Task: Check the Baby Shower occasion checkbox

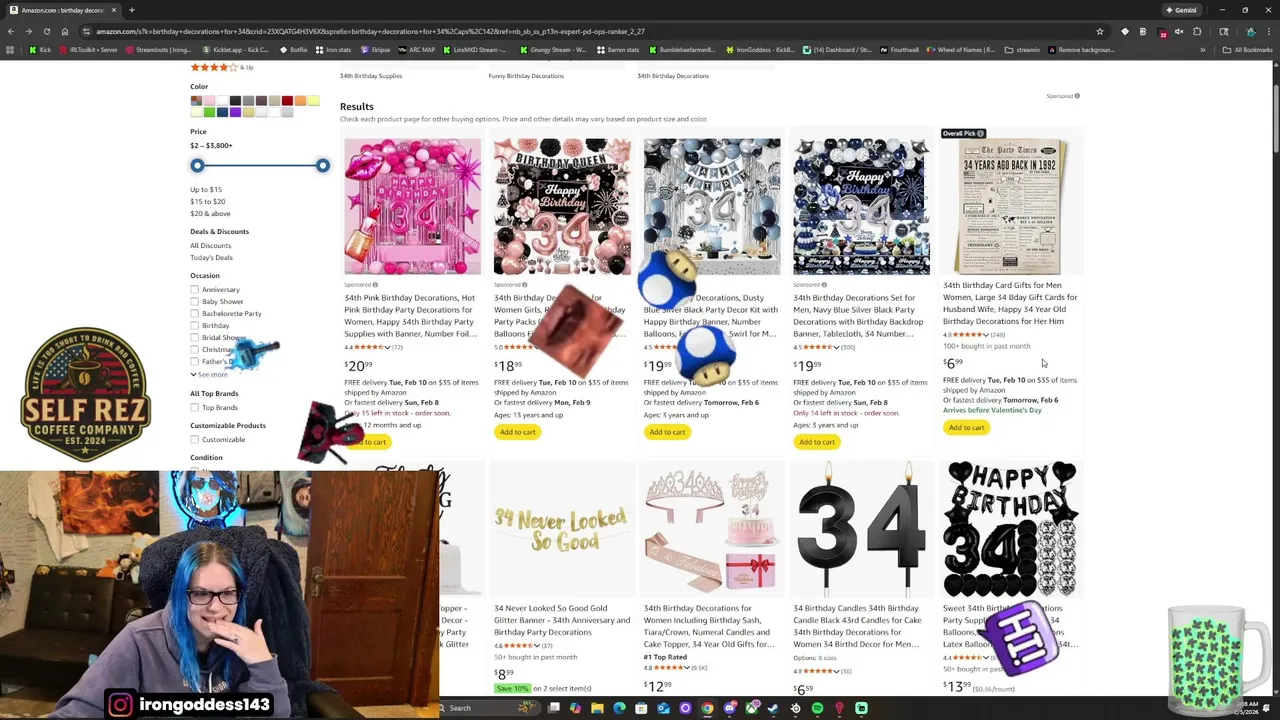Action: pos(195,301)
